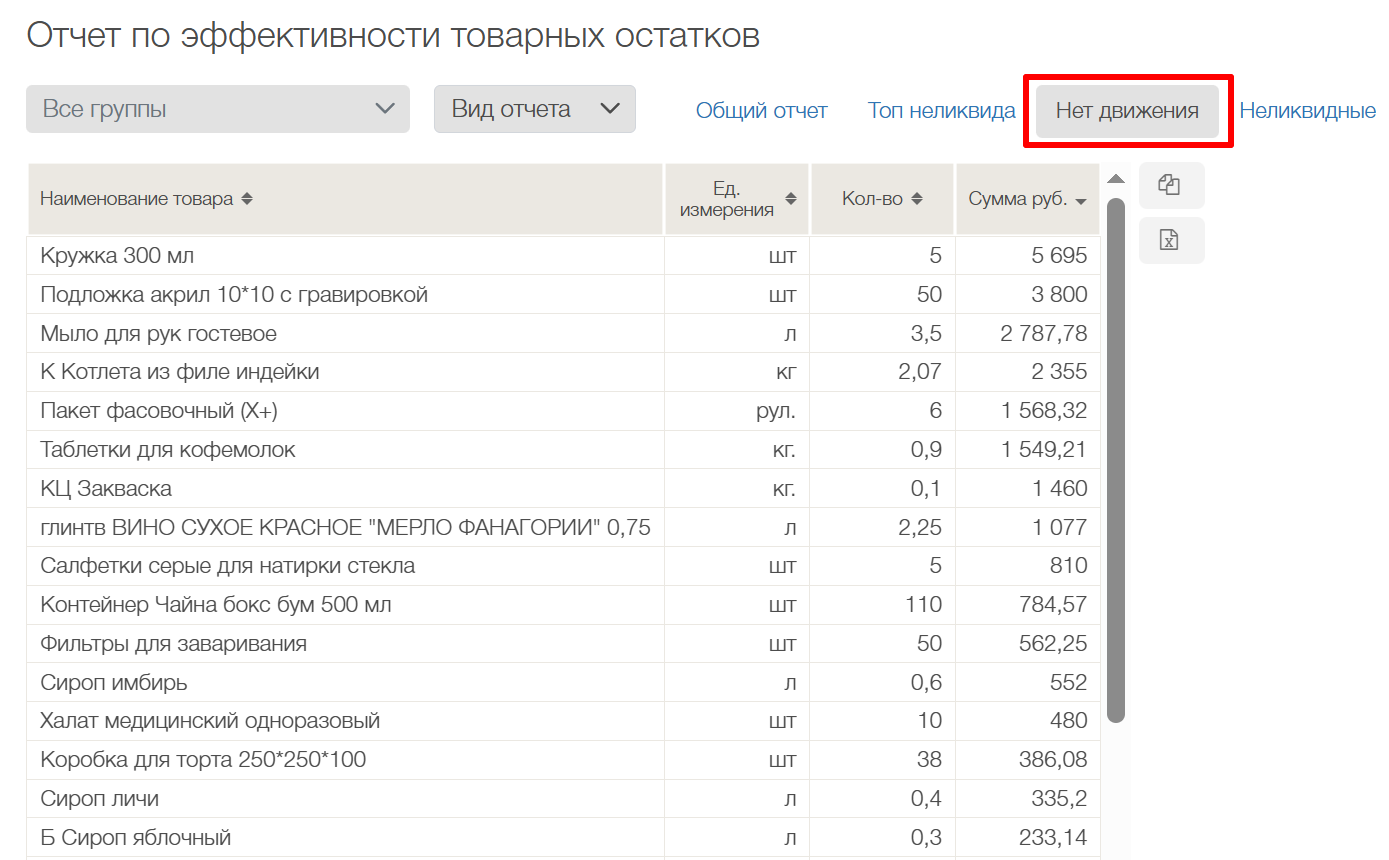Image resolution: width=1389 pixels, height=860 pixels.
Task: Open the Все группы dropdown
Action: tap(218, 109)
